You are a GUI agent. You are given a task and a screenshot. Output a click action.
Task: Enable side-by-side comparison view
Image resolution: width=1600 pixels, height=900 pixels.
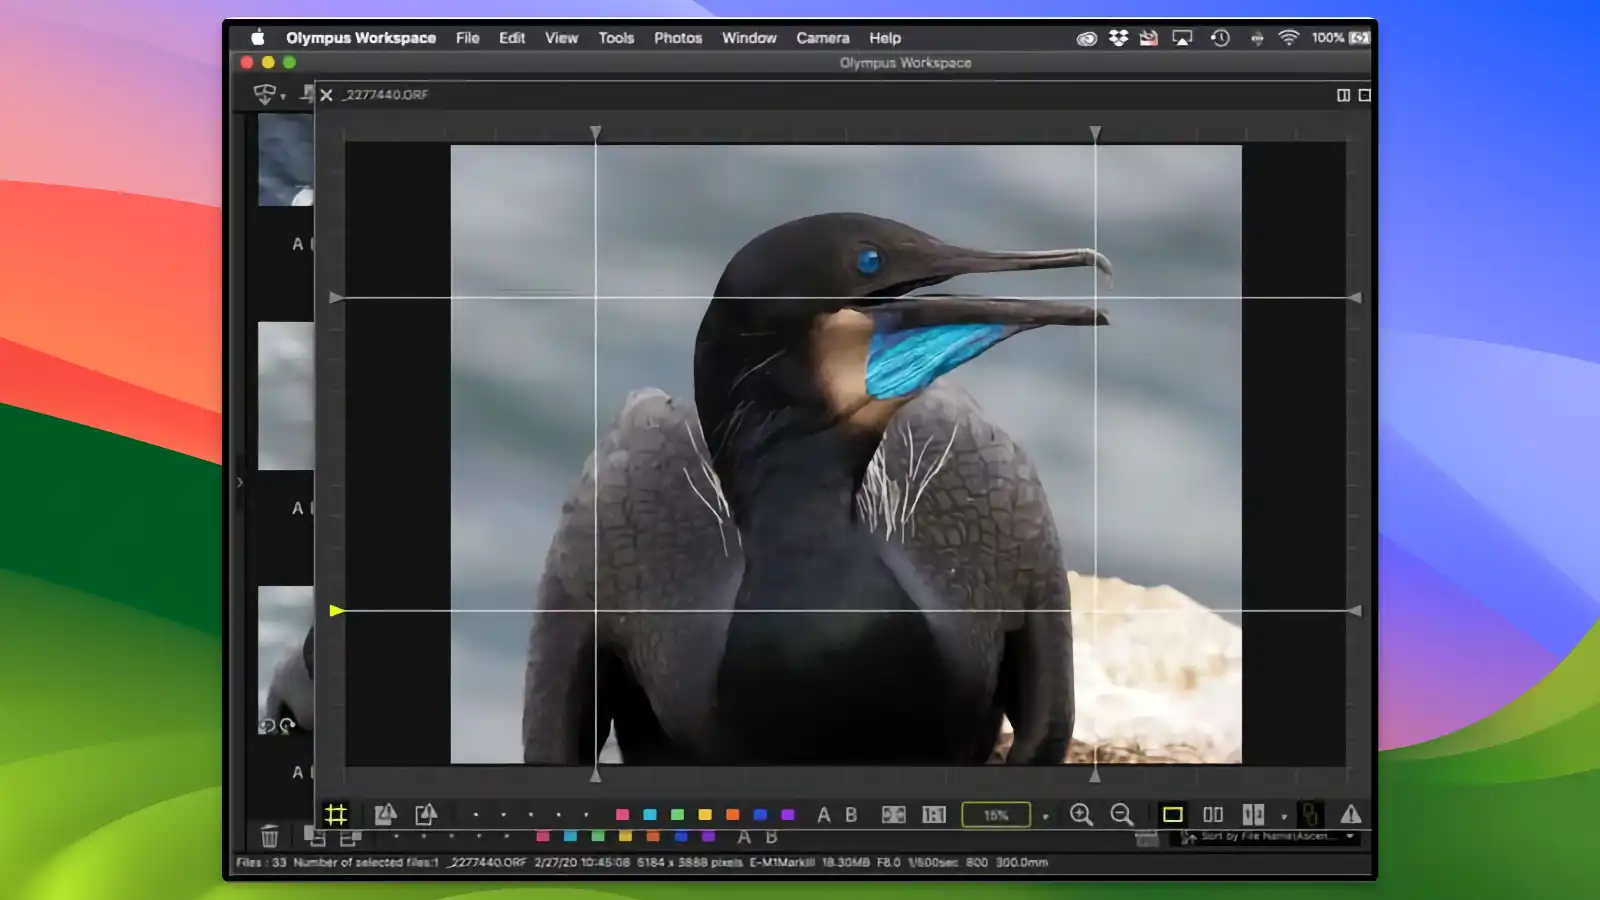click(x=1212, y=814)
